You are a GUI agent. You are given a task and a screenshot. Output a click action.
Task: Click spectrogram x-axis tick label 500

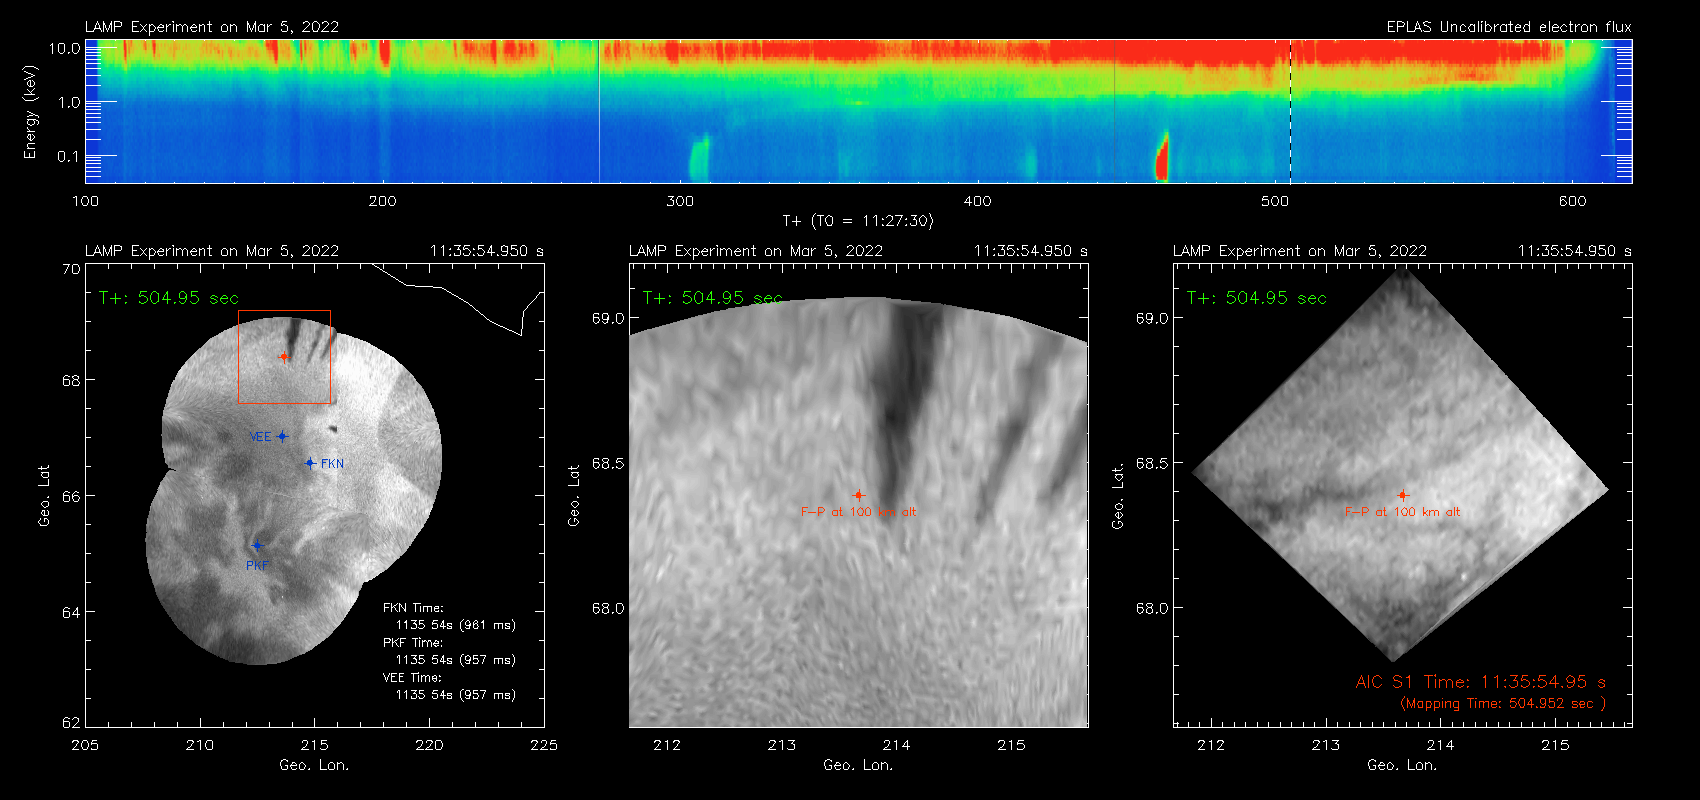point(1275,201)
